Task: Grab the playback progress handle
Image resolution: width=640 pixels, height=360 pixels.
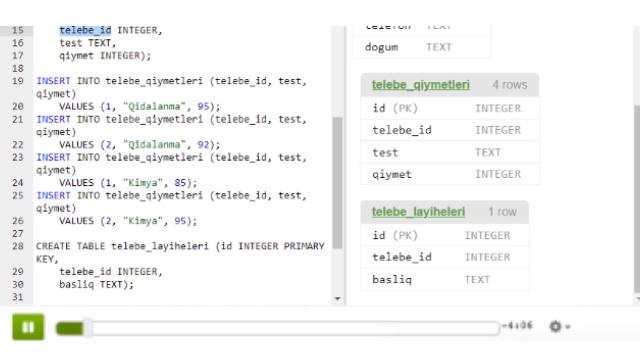Action: pos(87,327)
